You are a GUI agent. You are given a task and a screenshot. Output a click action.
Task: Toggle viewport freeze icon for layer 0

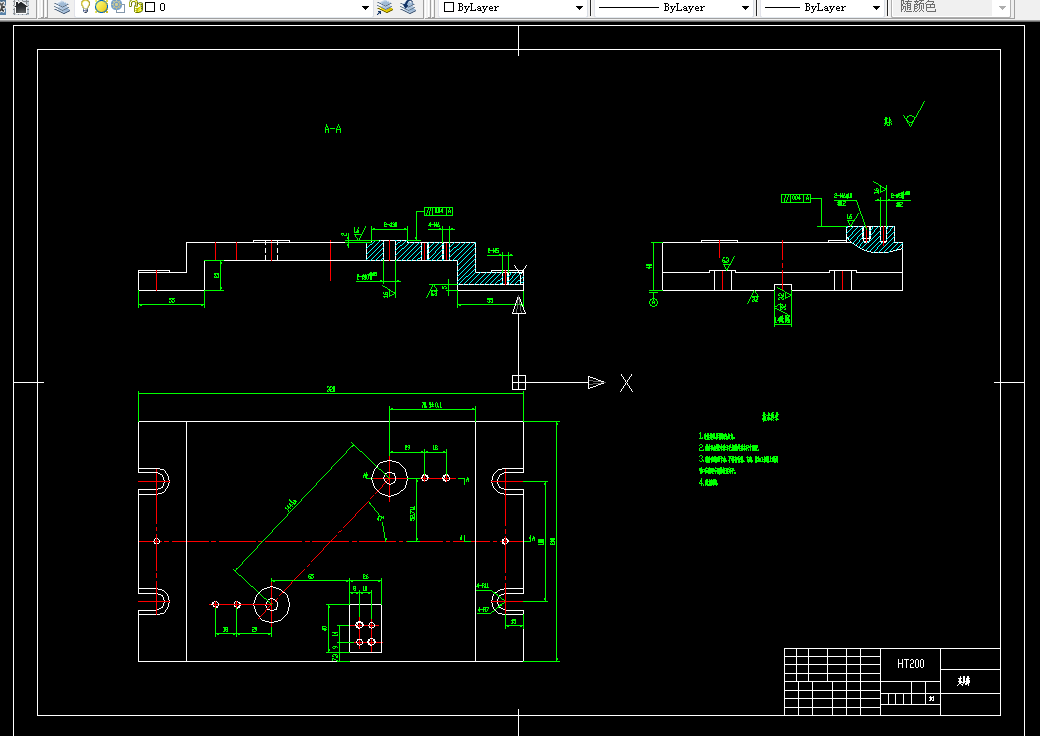tap(118, 7)
